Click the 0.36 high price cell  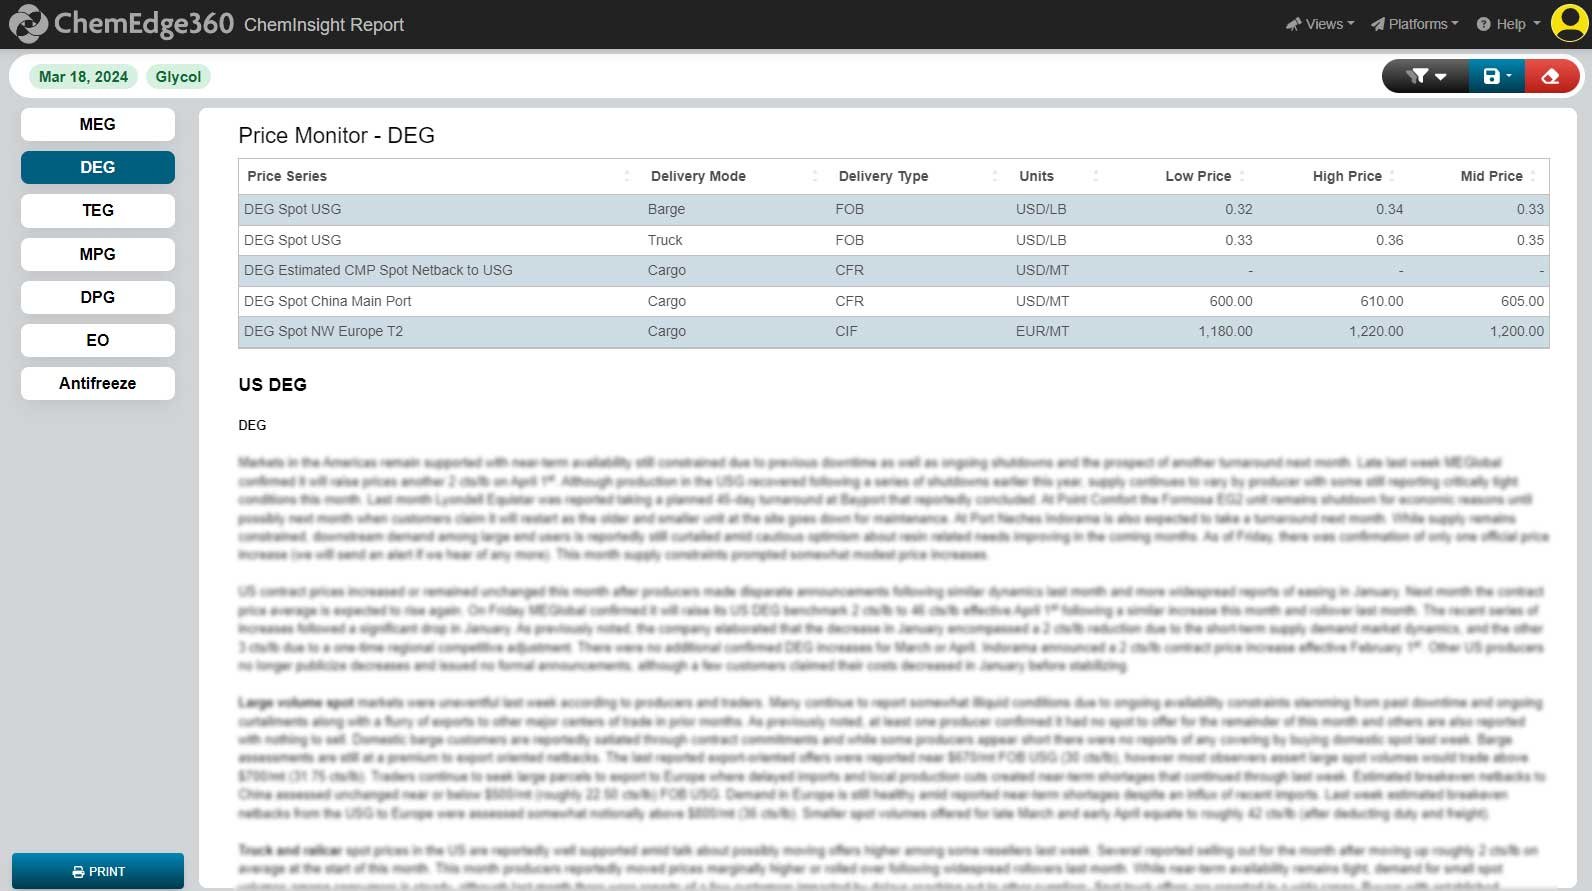(1389, 240)
